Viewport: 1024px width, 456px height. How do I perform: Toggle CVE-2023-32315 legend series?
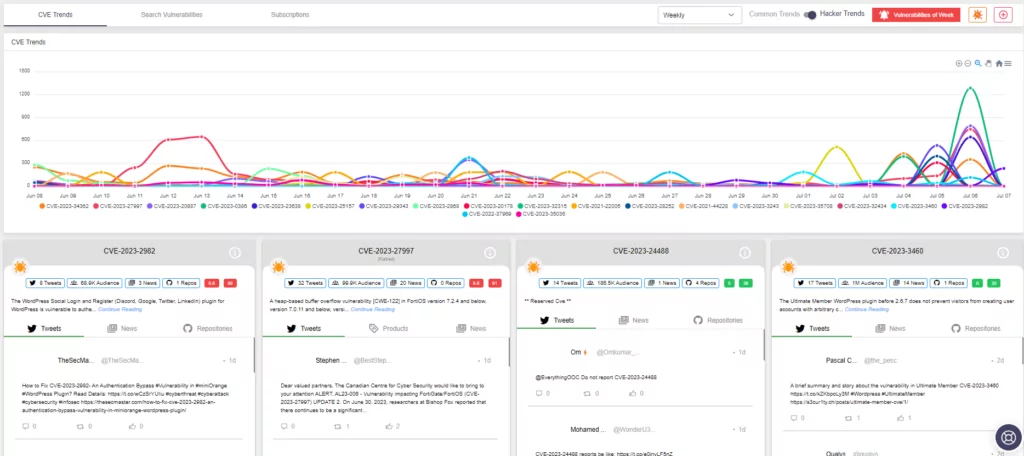point(543,206)
